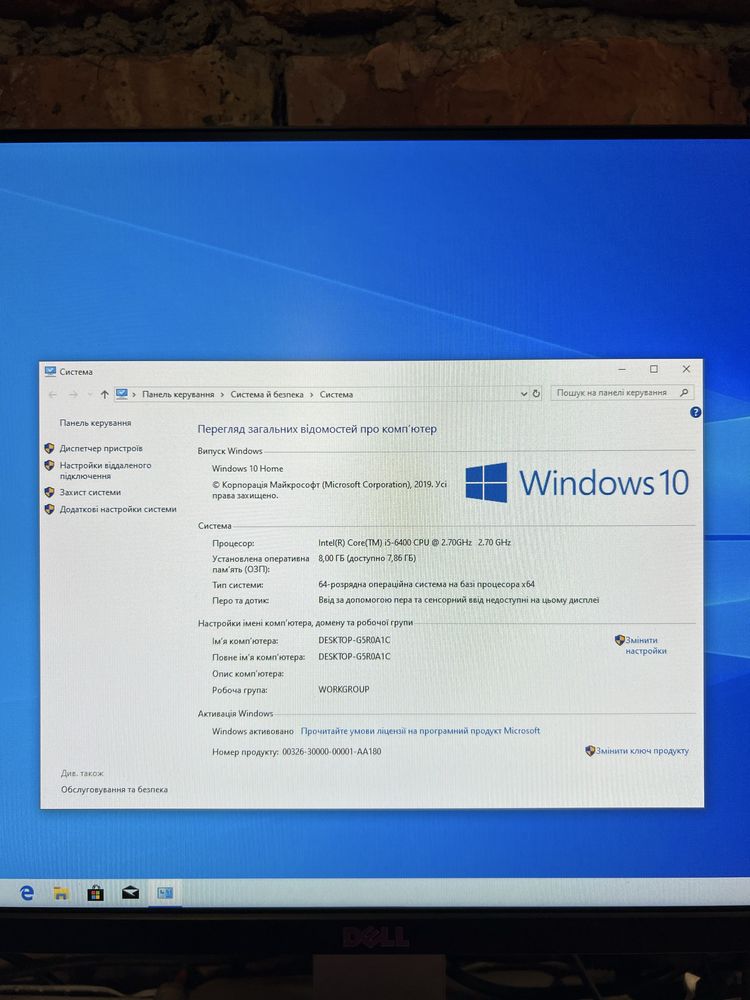Select the computer name value in the Ім'я комп'ютера row
The height and width of the screenshot is (1000, 750).
pyautogui.click(x=354, y=640)
